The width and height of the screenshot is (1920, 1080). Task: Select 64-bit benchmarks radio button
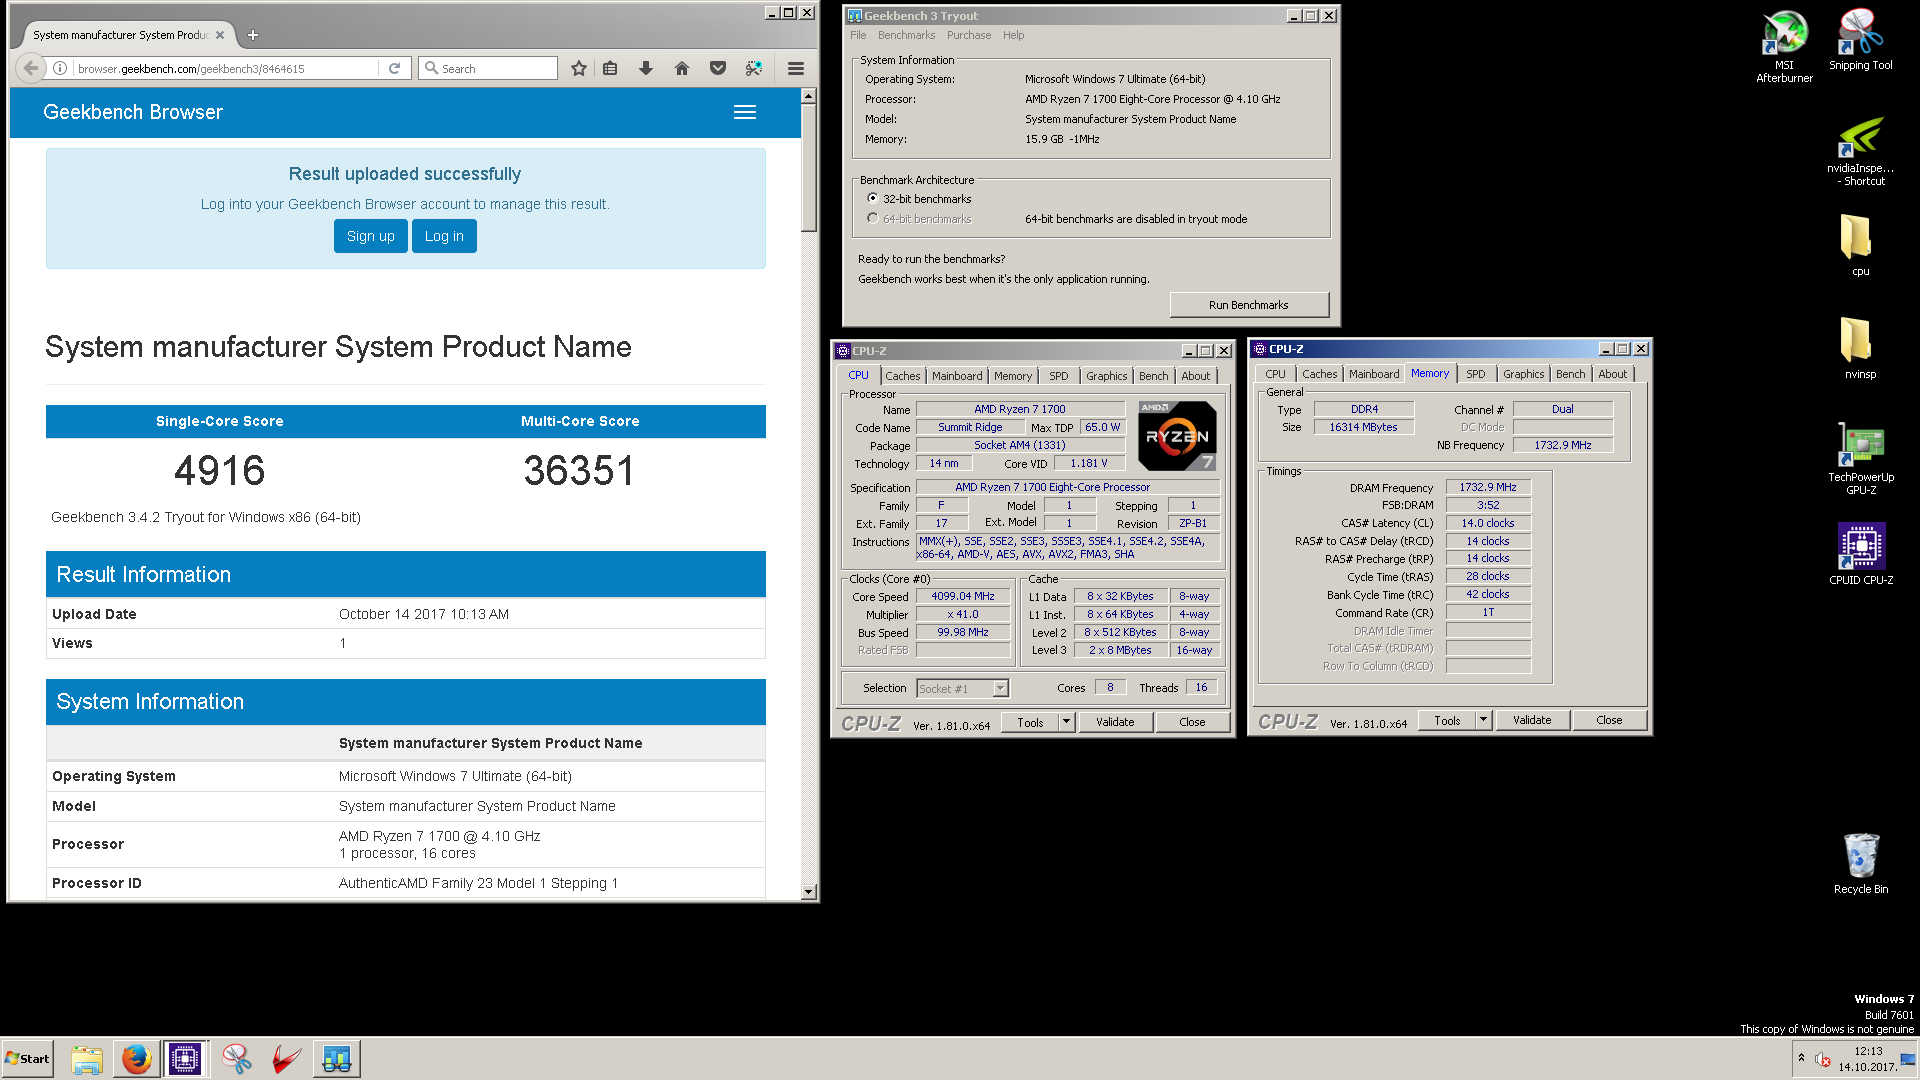[872, 218]
